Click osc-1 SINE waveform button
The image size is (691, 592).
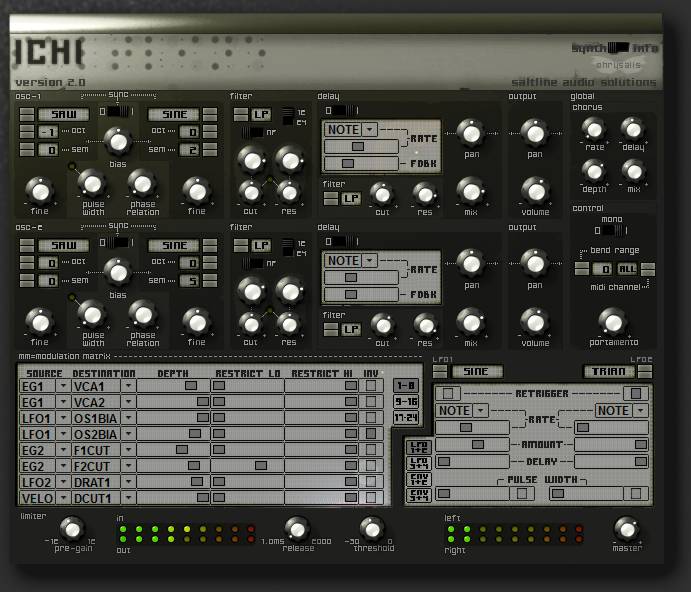click(x=174, y=114)
